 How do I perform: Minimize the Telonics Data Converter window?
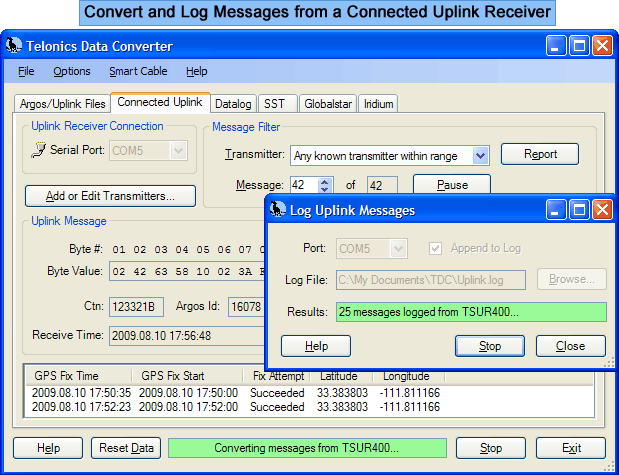[x=556, y=45]
